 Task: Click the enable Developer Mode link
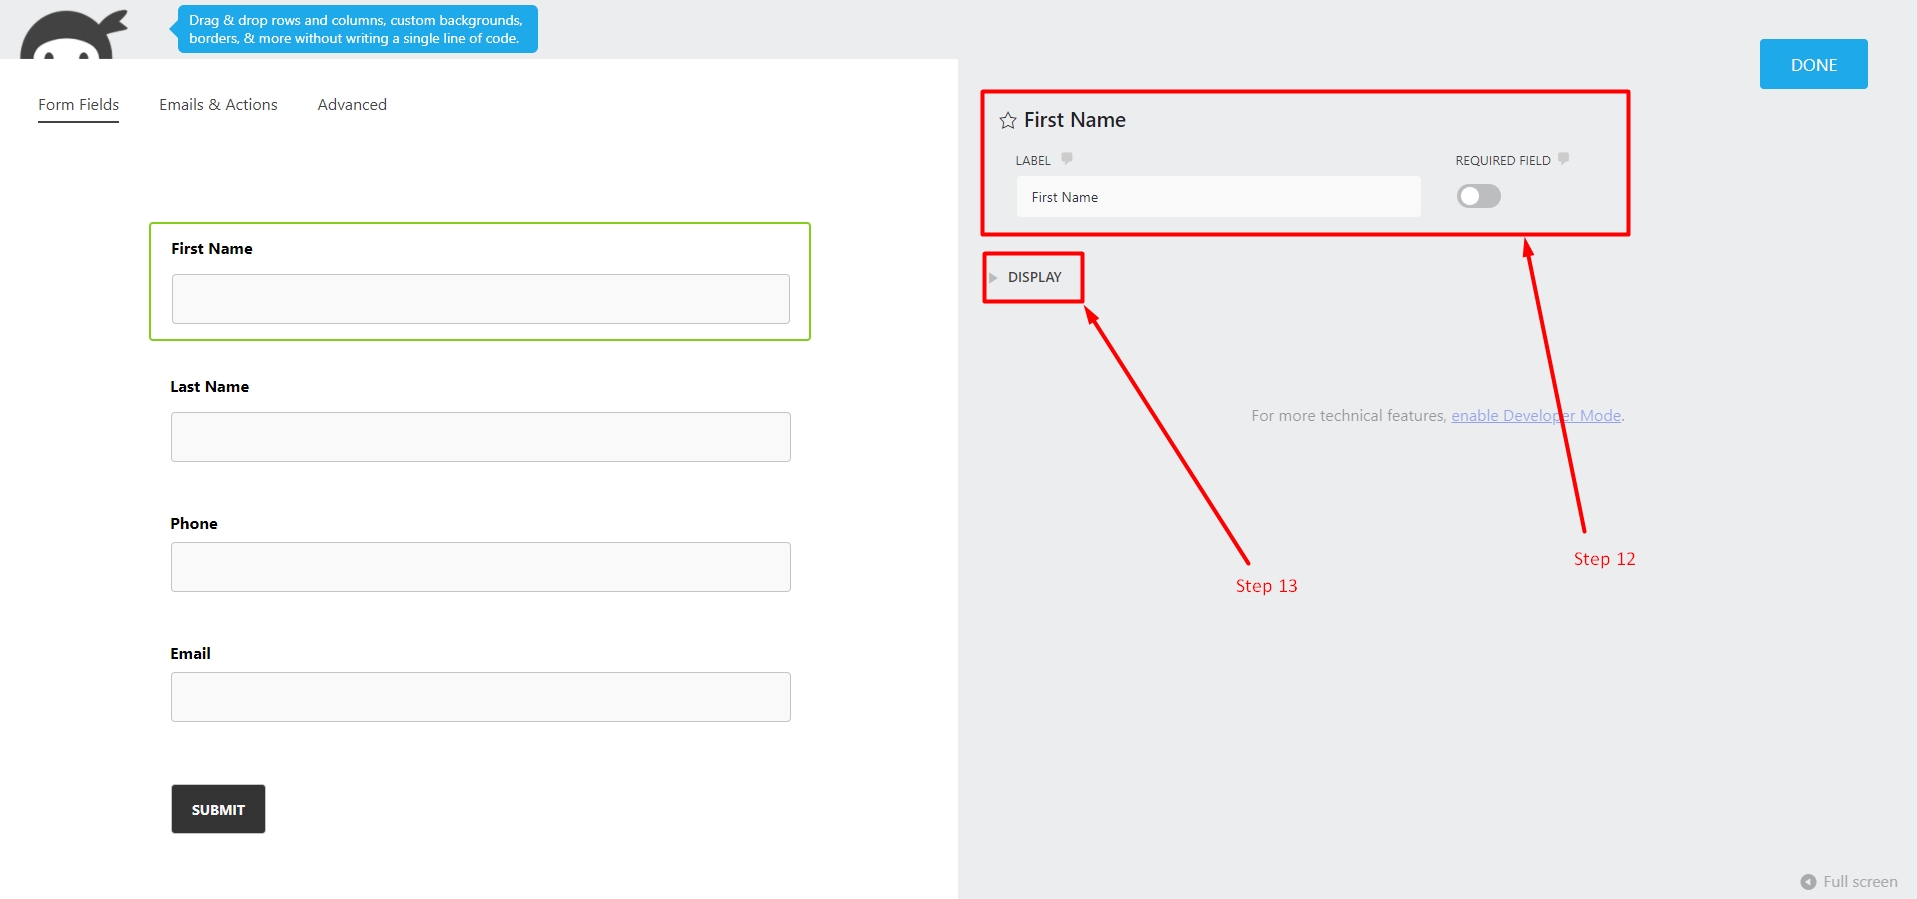tap(1536, 416)
